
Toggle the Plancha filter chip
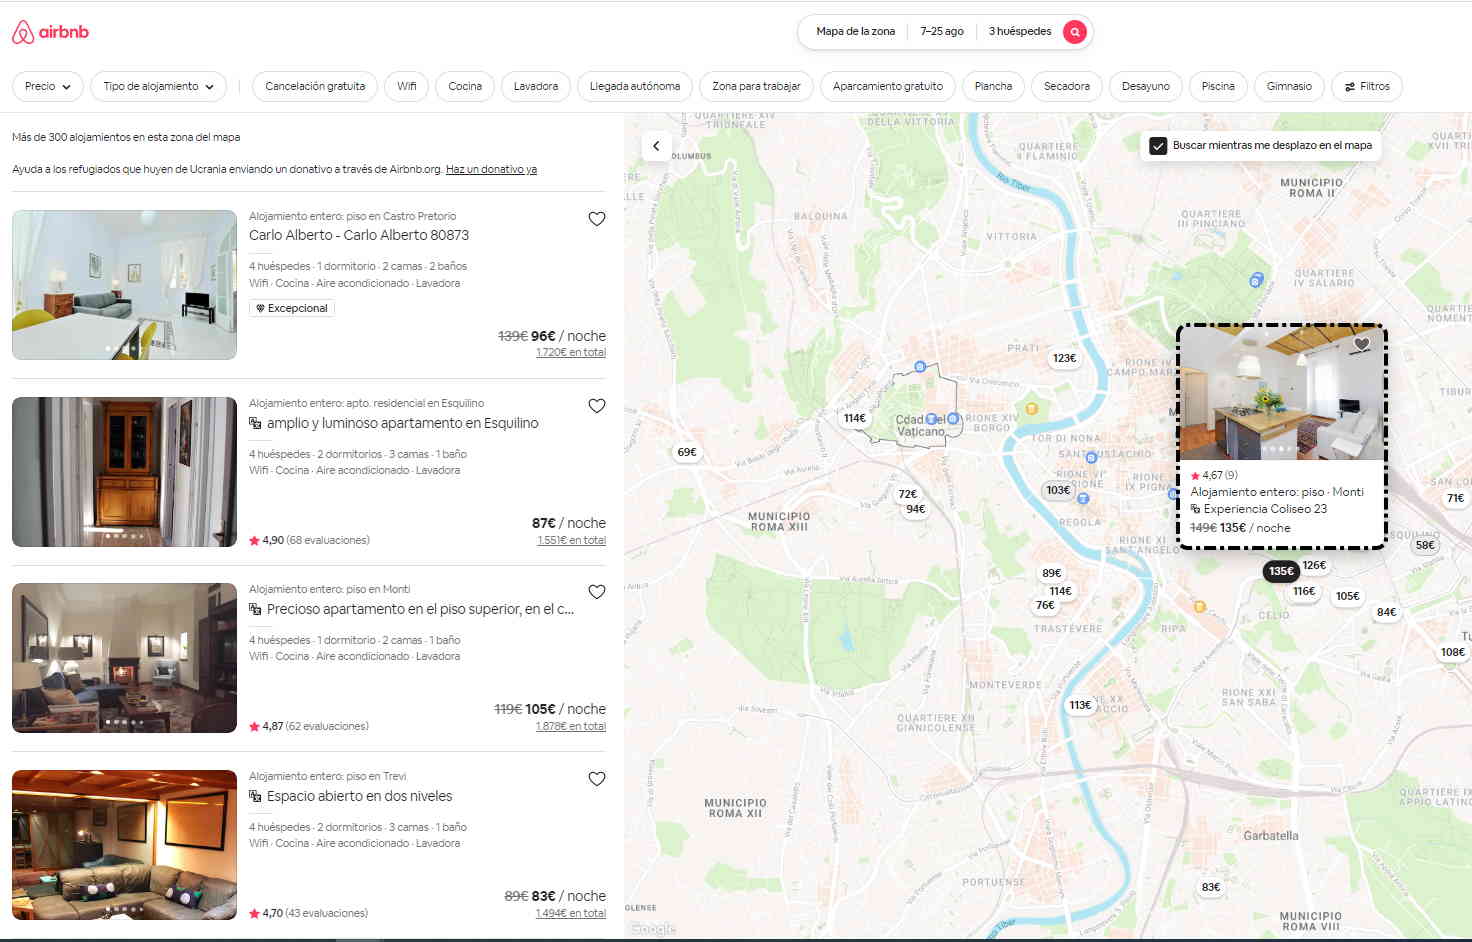pos(993,86)
